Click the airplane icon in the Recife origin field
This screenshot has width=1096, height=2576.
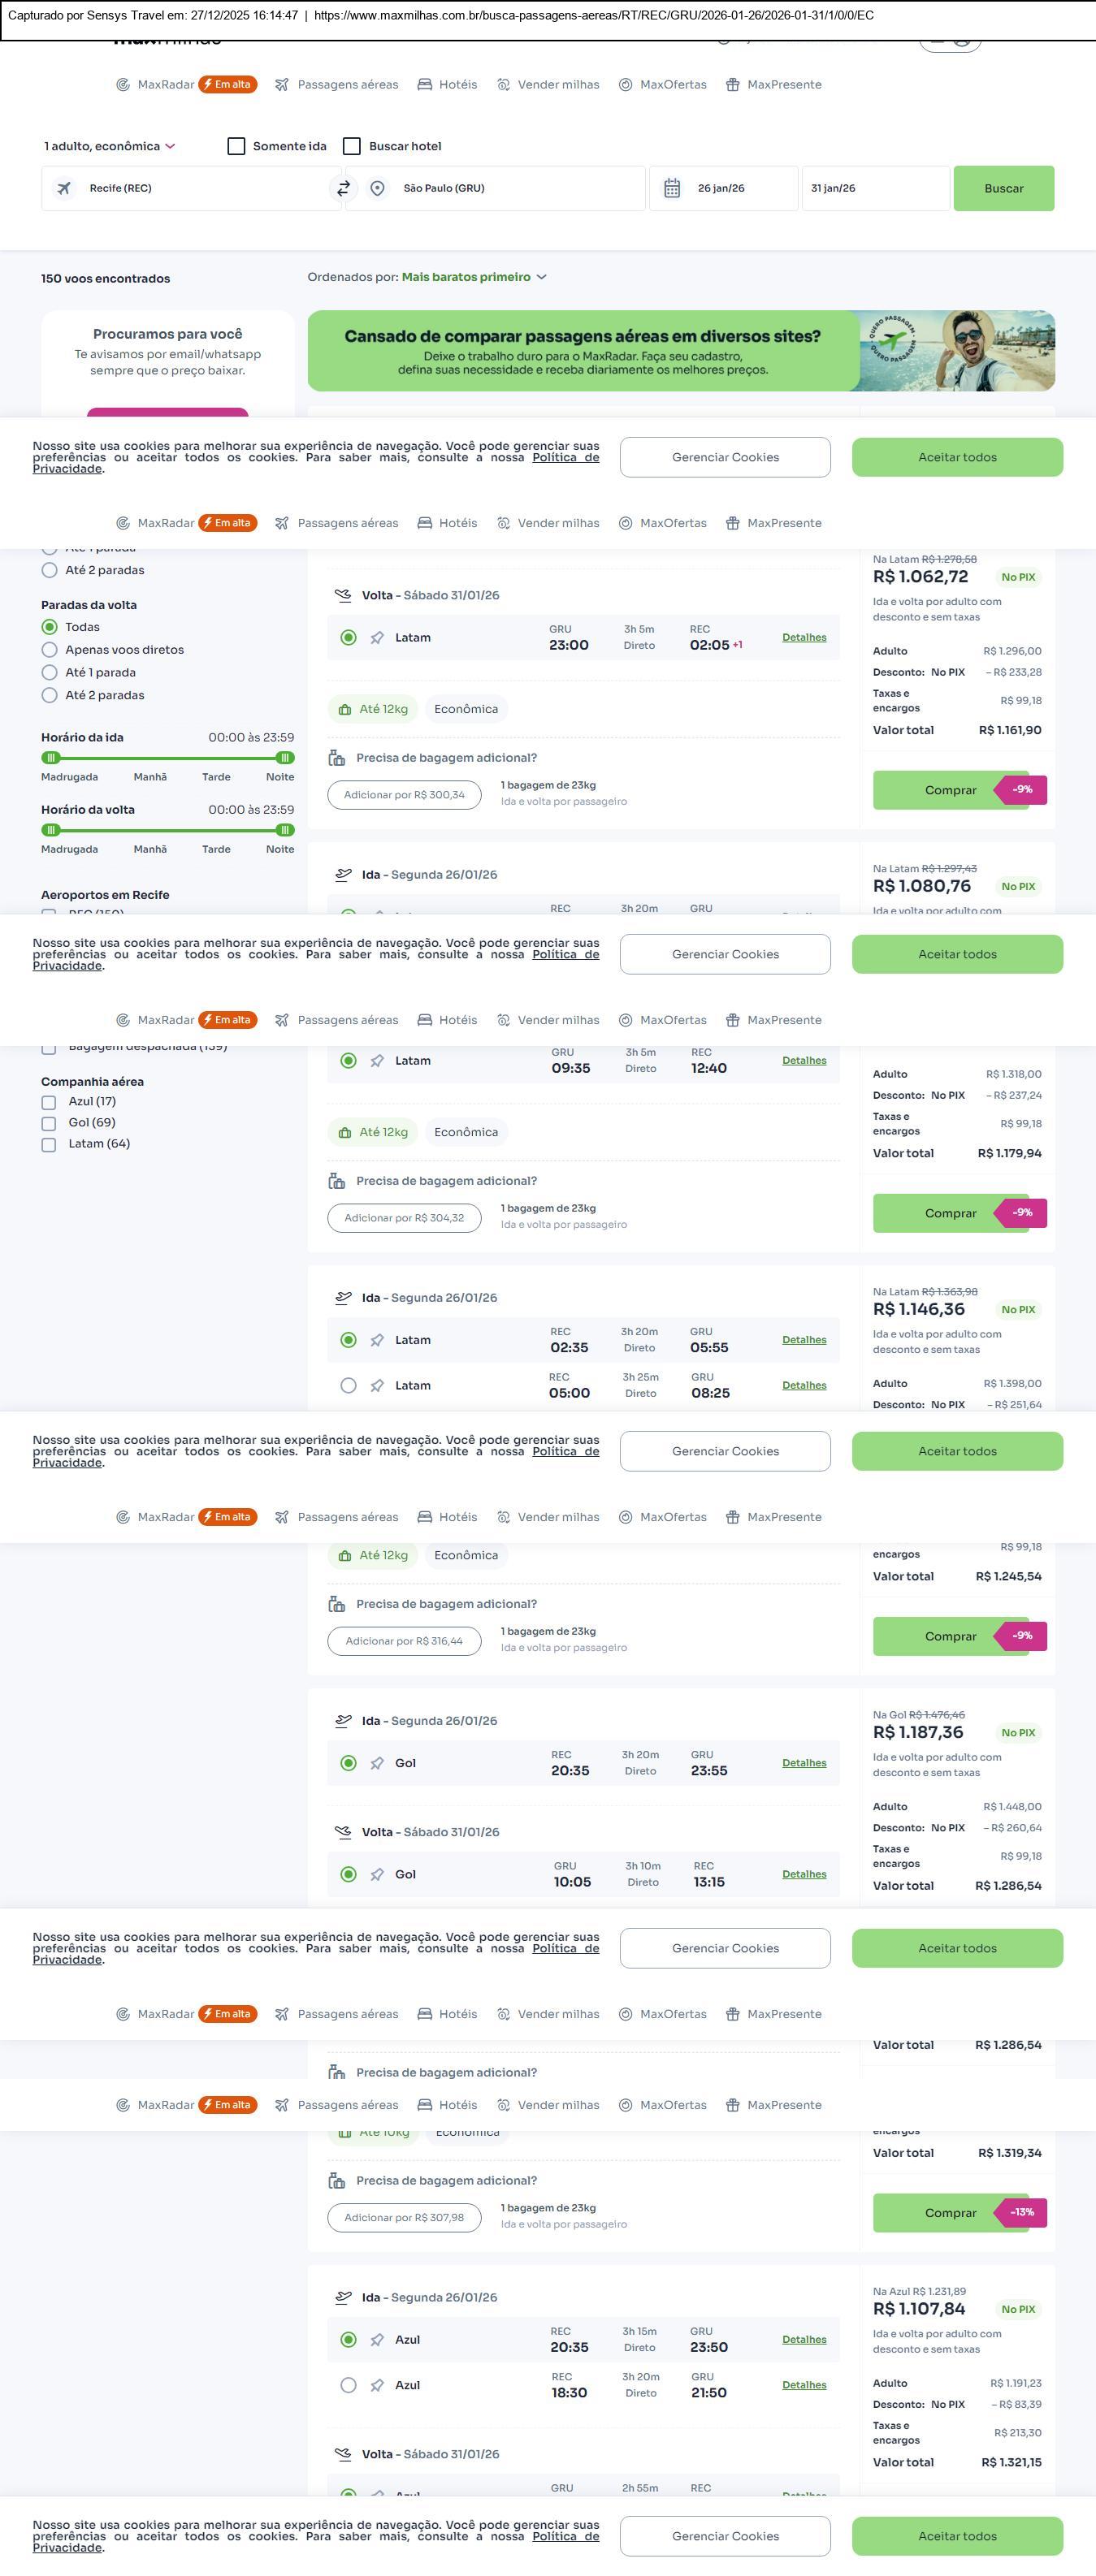pos(64,188)
